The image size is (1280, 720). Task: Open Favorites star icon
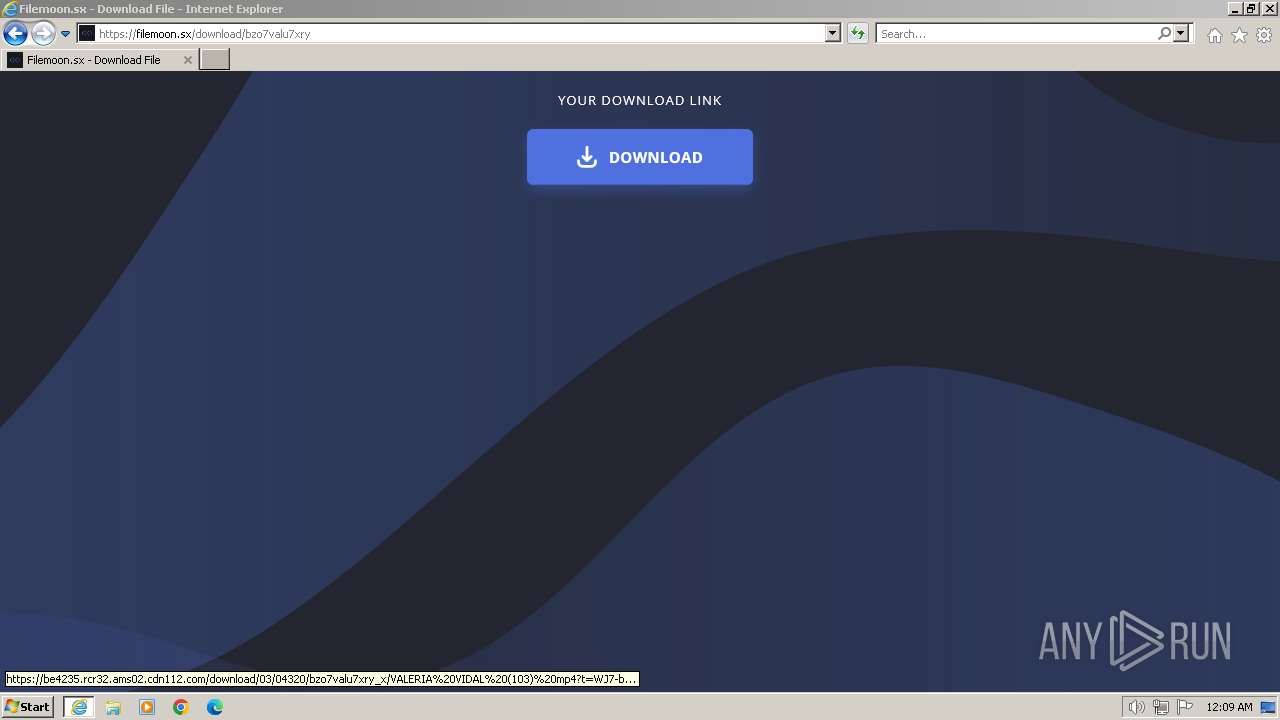coord(1239,35)
